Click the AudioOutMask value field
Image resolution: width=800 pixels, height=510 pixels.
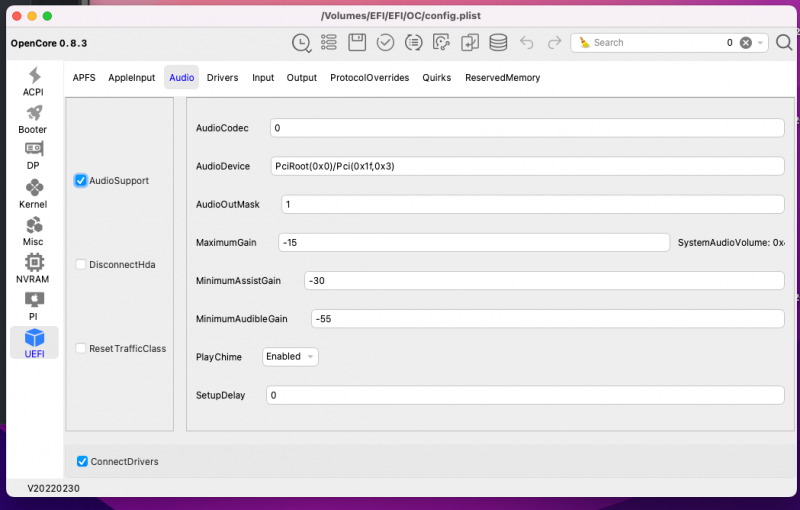click(533, 205)
